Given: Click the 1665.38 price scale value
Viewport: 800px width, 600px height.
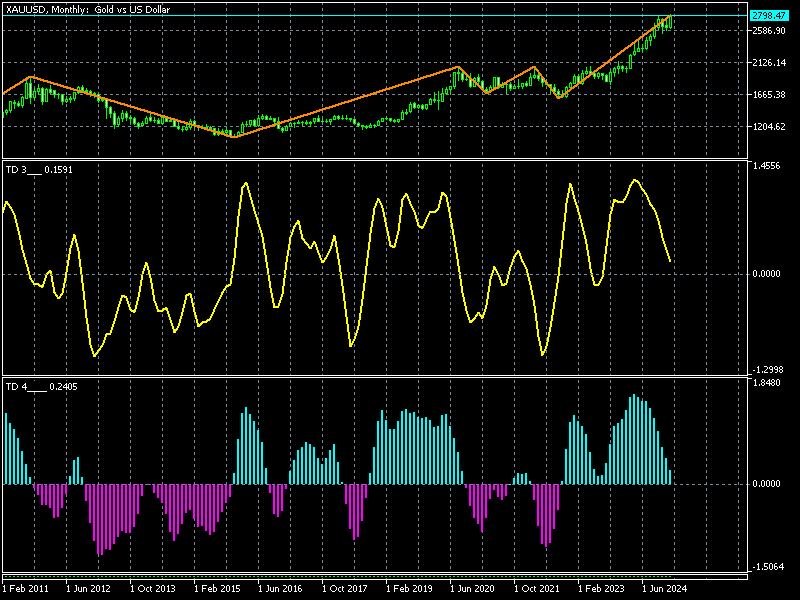Looking at the screenshot, I should [769, 95].
